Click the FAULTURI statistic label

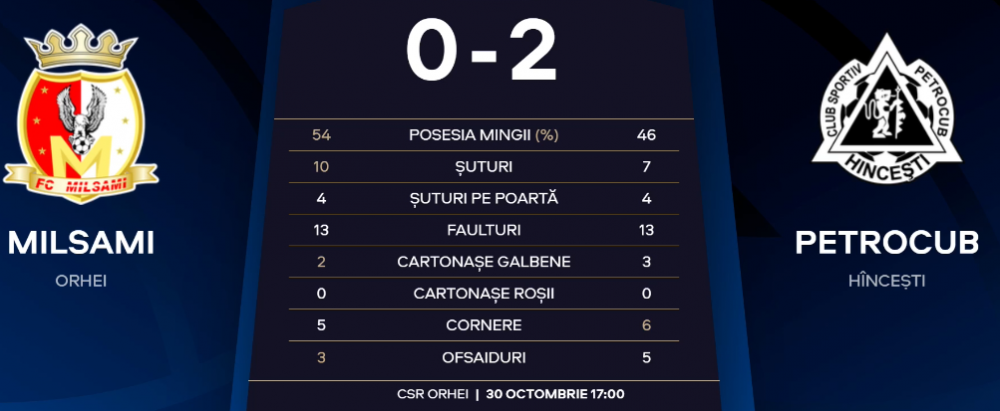click(x=483, y=230)
